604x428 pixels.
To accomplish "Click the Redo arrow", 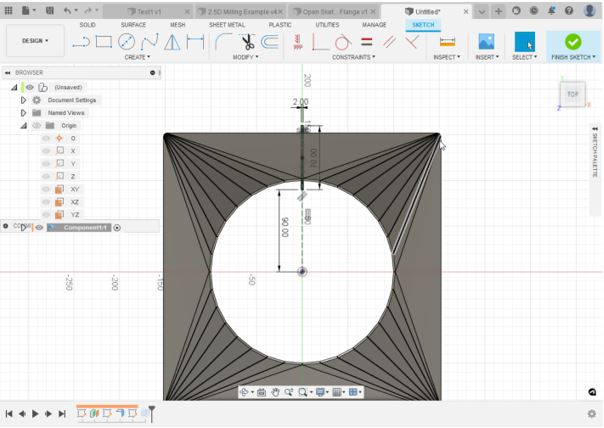I will (88, 11).
